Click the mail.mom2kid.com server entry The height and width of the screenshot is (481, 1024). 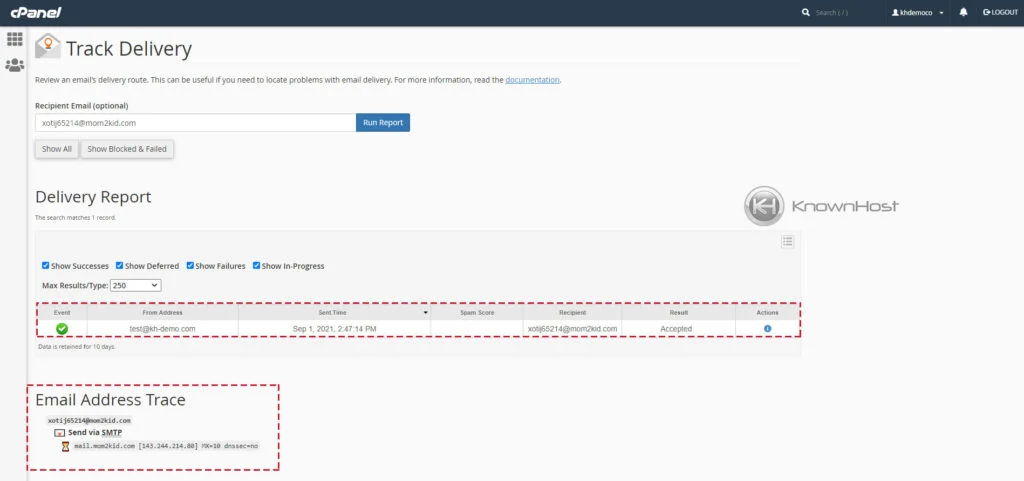tap(166, 446)
